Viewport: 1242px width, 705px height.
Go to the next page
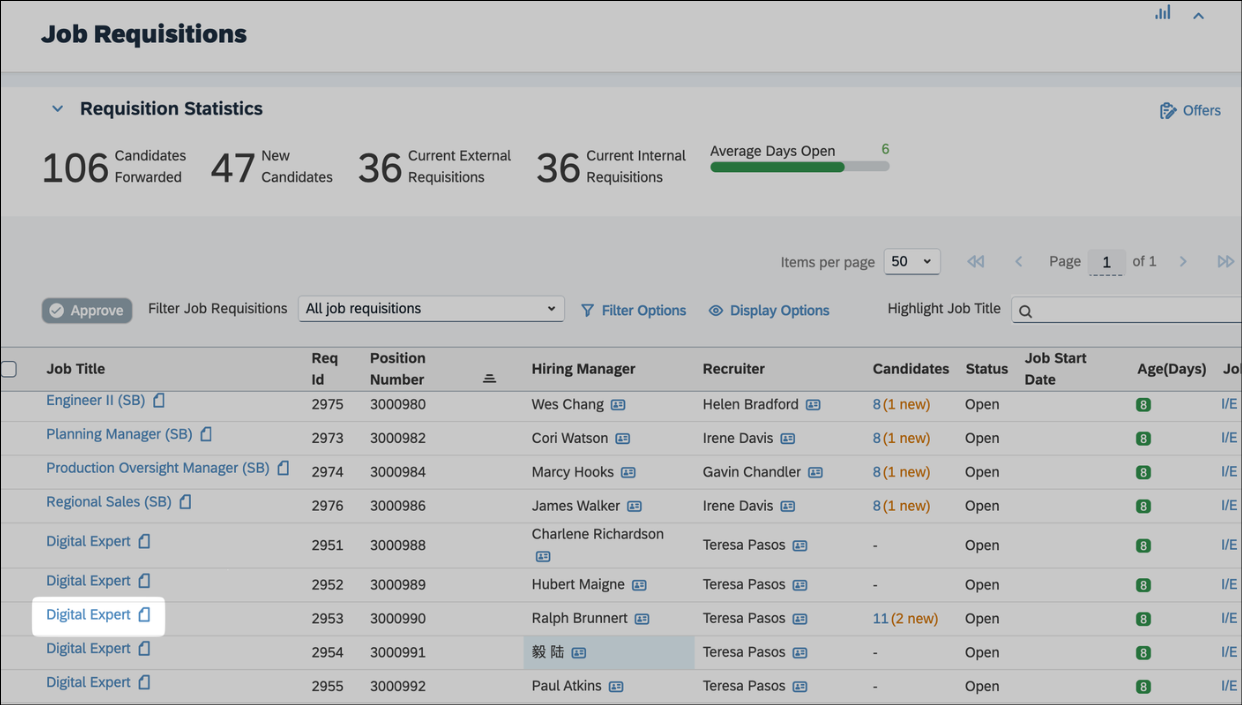click(x=1183, y=261)
